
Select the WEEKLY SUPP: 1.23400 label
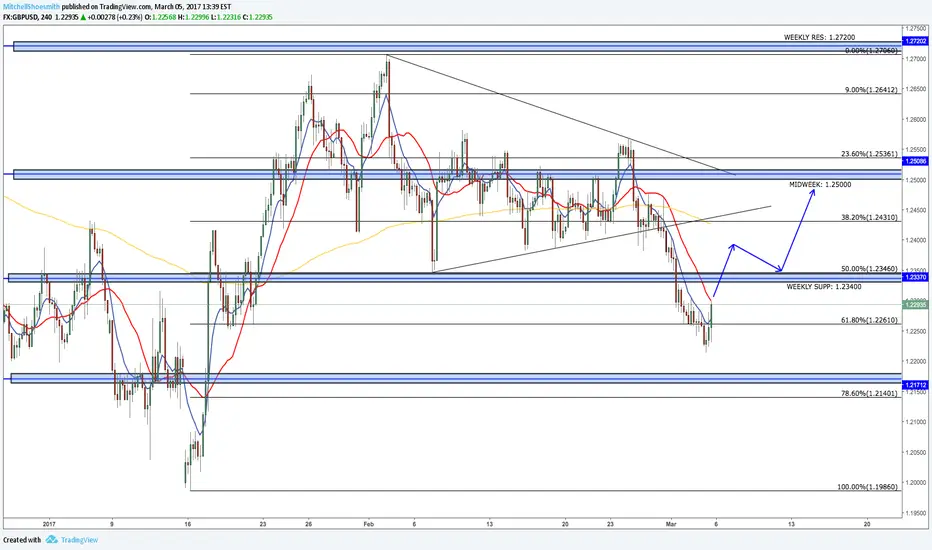824,287
